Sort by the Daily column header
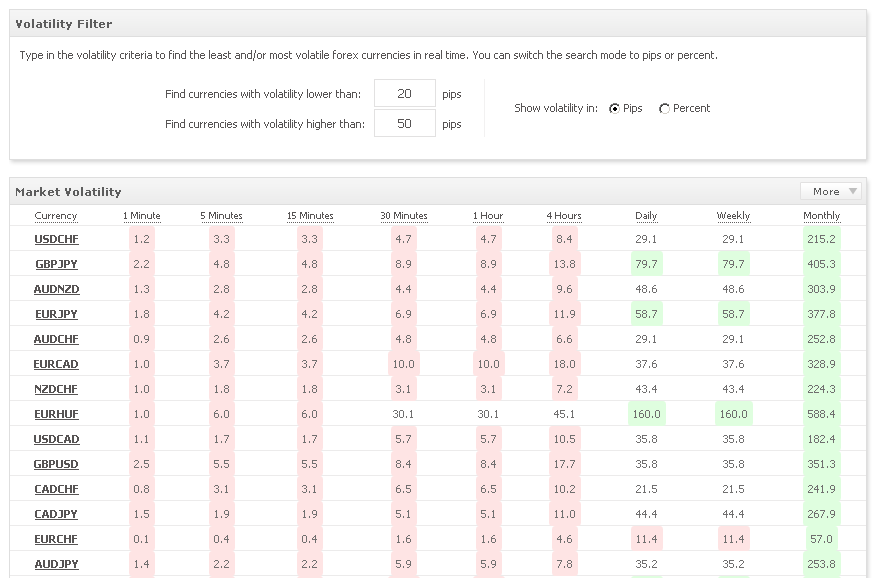The width and height of the screenshot is (880, 578). pos(646,215)
